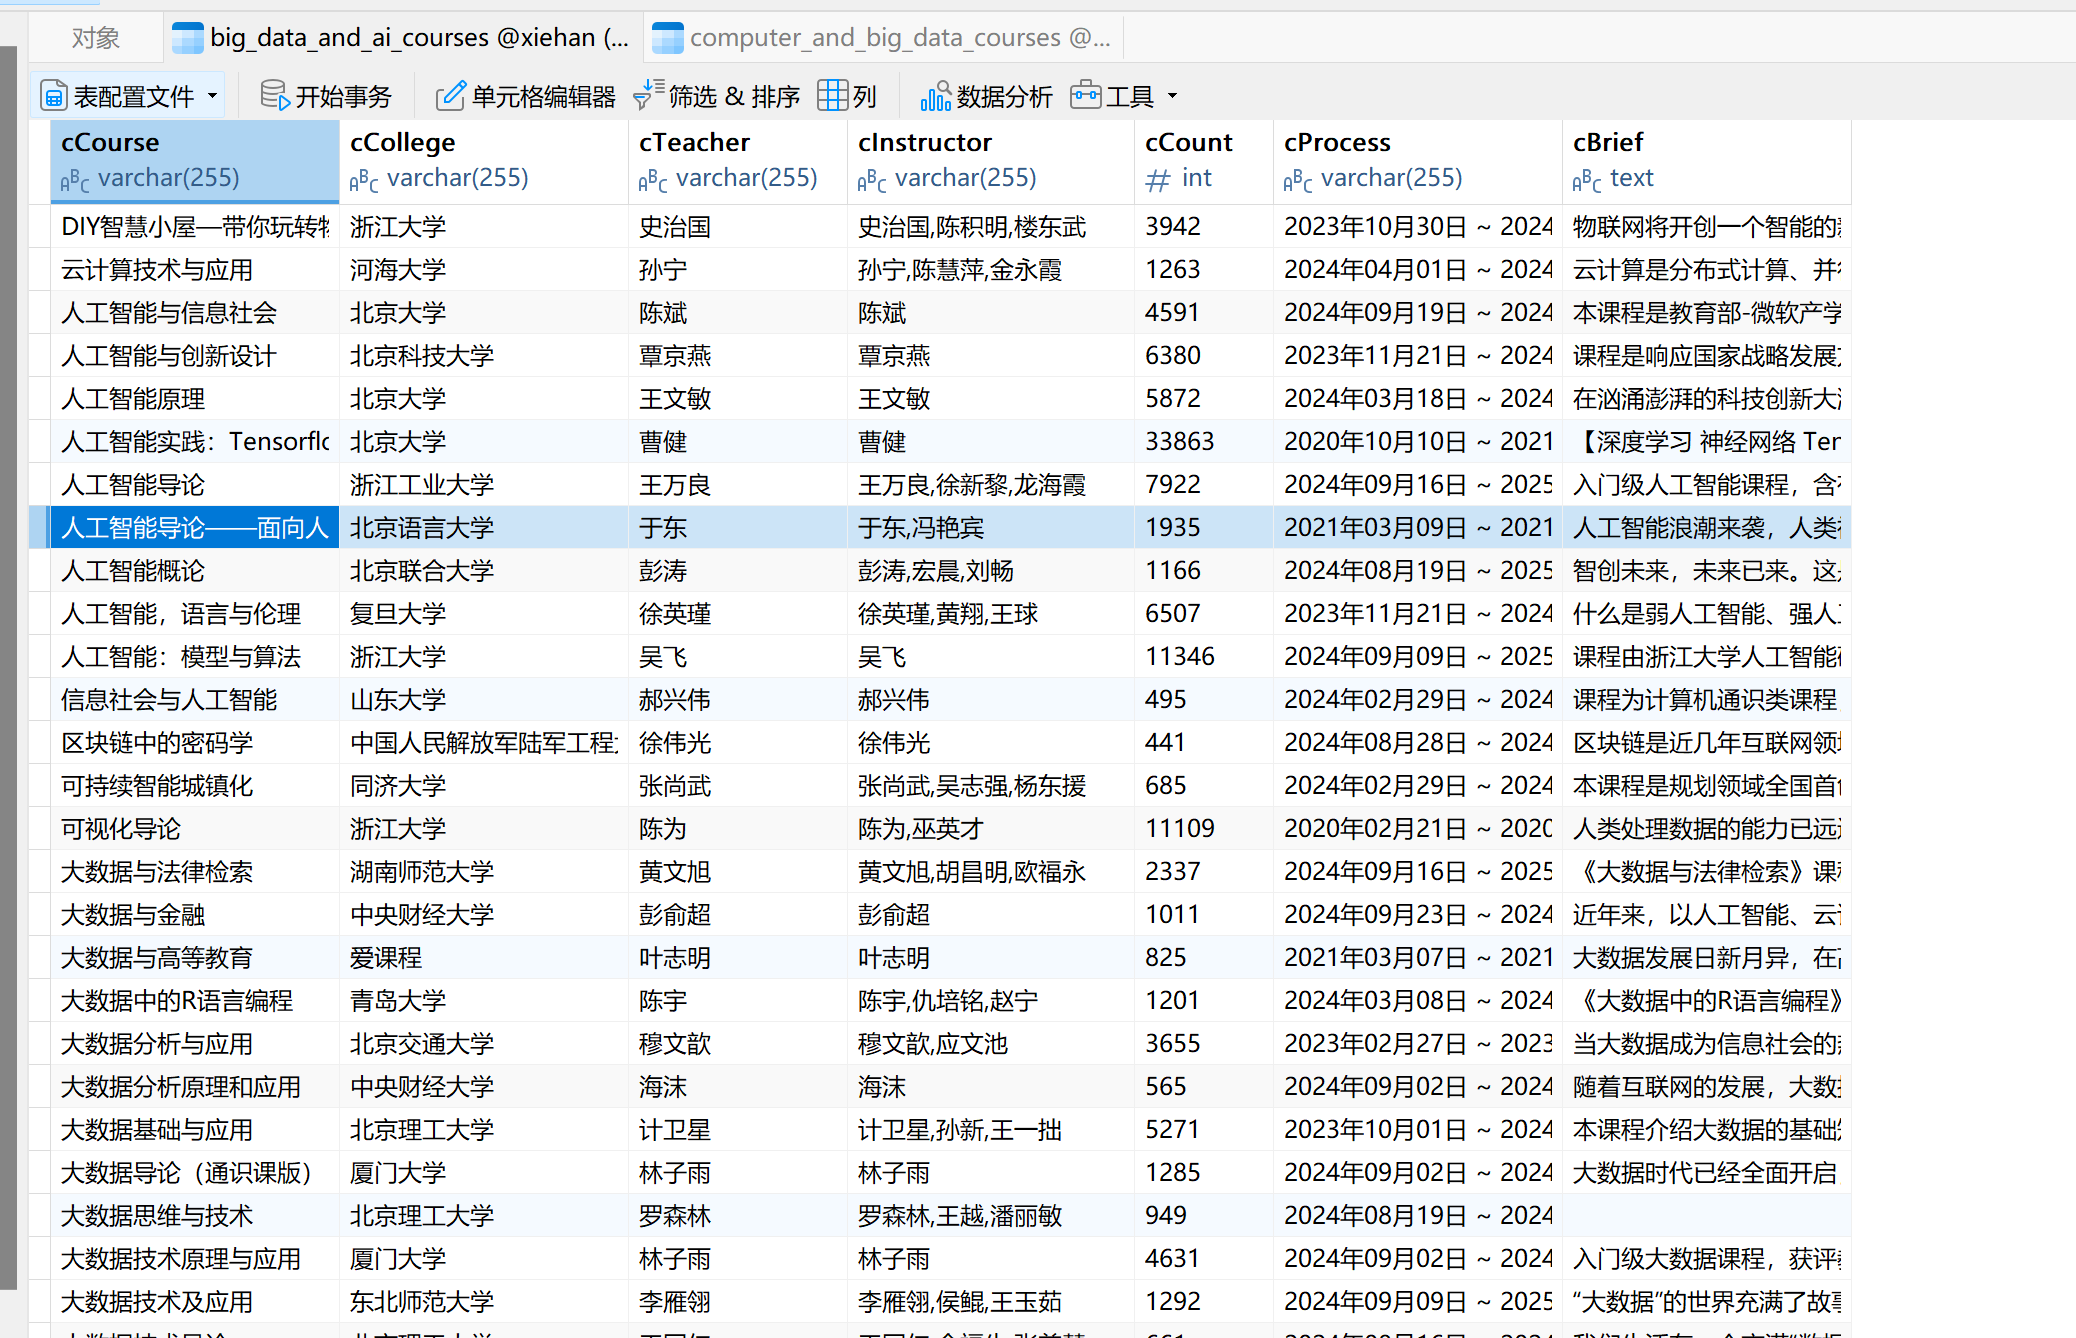This screenshot has height=1338, width=2076.
Task: Click cell 大数据技术原理与应用
Action: 195,1259
